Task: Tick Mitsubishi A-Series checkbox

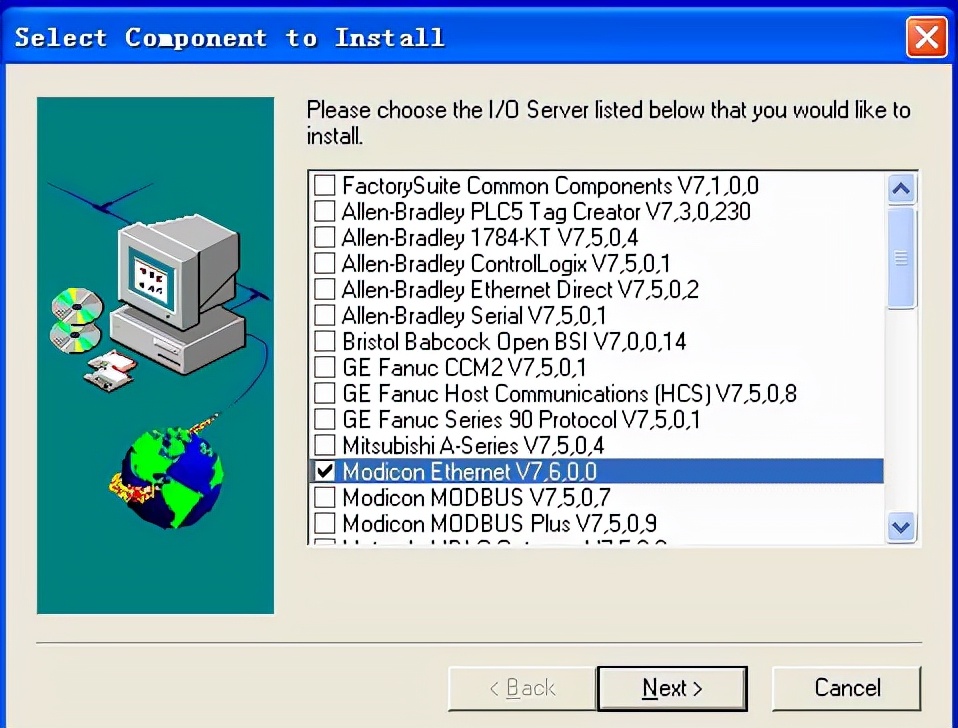Action: tap(324, 445)
